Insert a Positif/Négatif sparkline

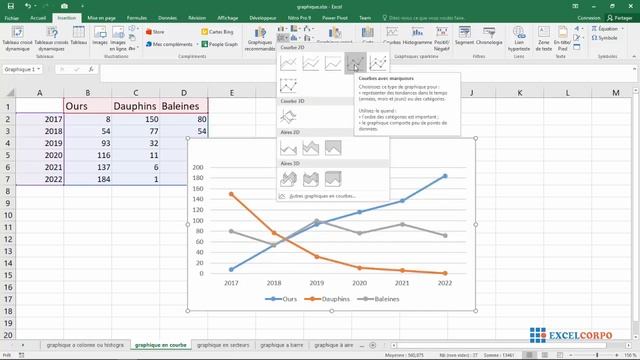click(442, 38)
